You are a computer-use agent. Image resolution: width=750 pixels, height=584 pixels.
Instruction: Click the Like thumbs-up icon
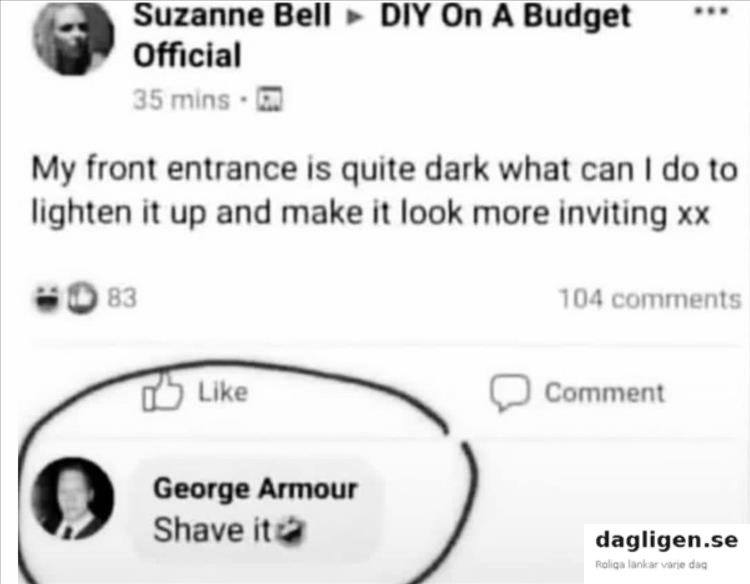pyautogui.click(x=162, y=392)
